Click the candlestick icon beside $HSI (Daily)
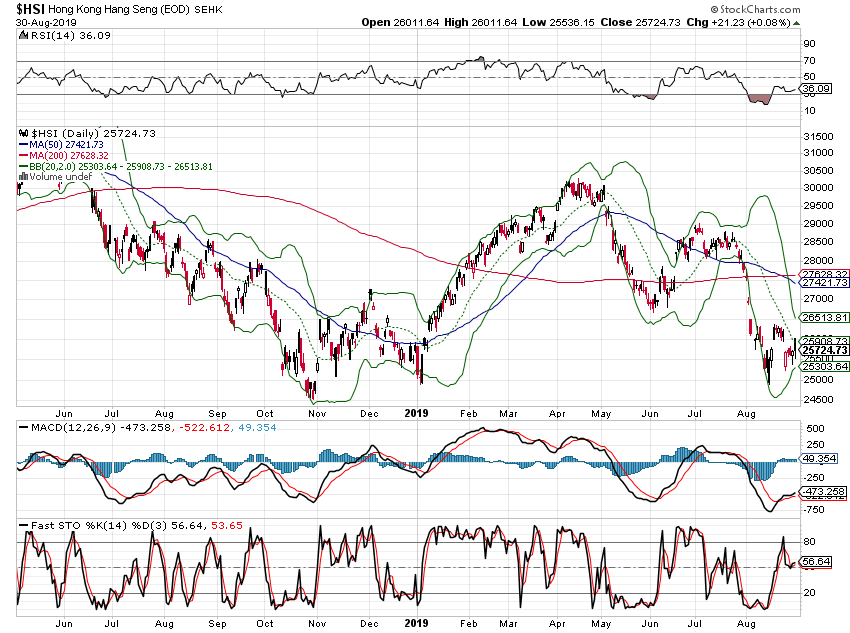 click(x=24, y=133)
